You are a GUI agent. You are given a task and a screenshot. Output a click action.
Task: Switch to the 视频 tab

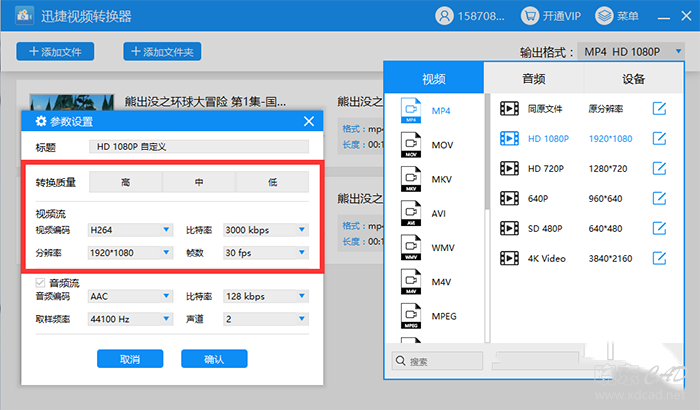coord(434,79)
